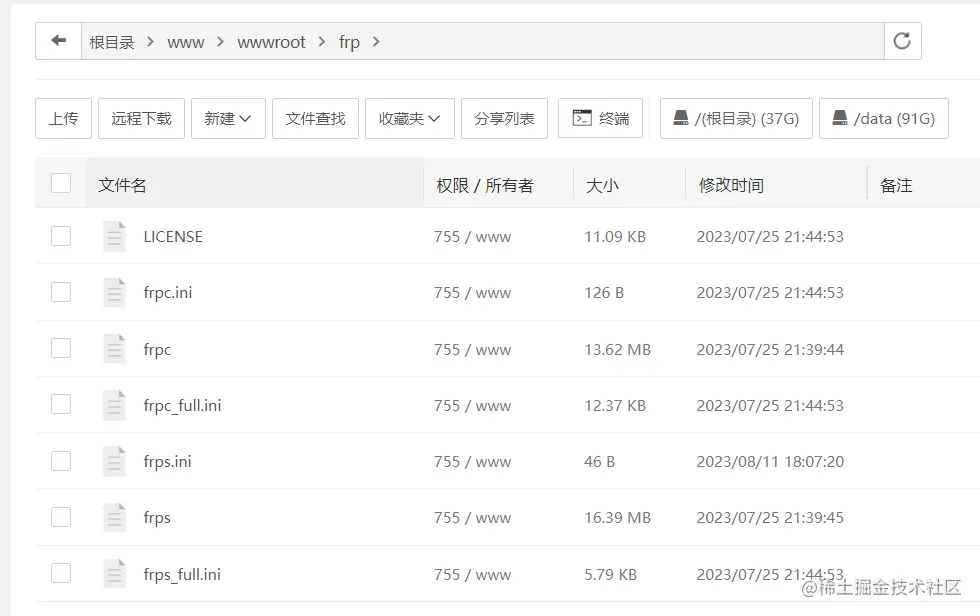Check the LICENSE row checkbox
This screenshot has height=616, width=980.
[x=61, y=236]
